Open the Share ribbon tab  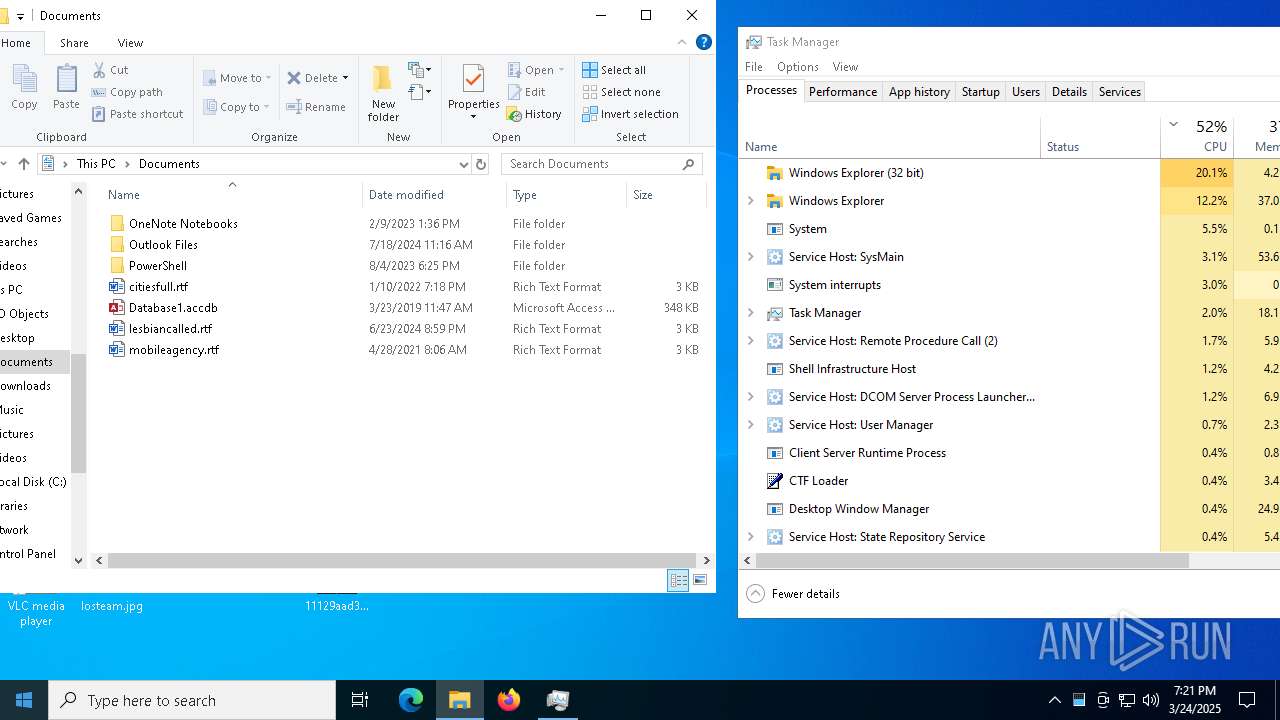[x=74, y=43]
